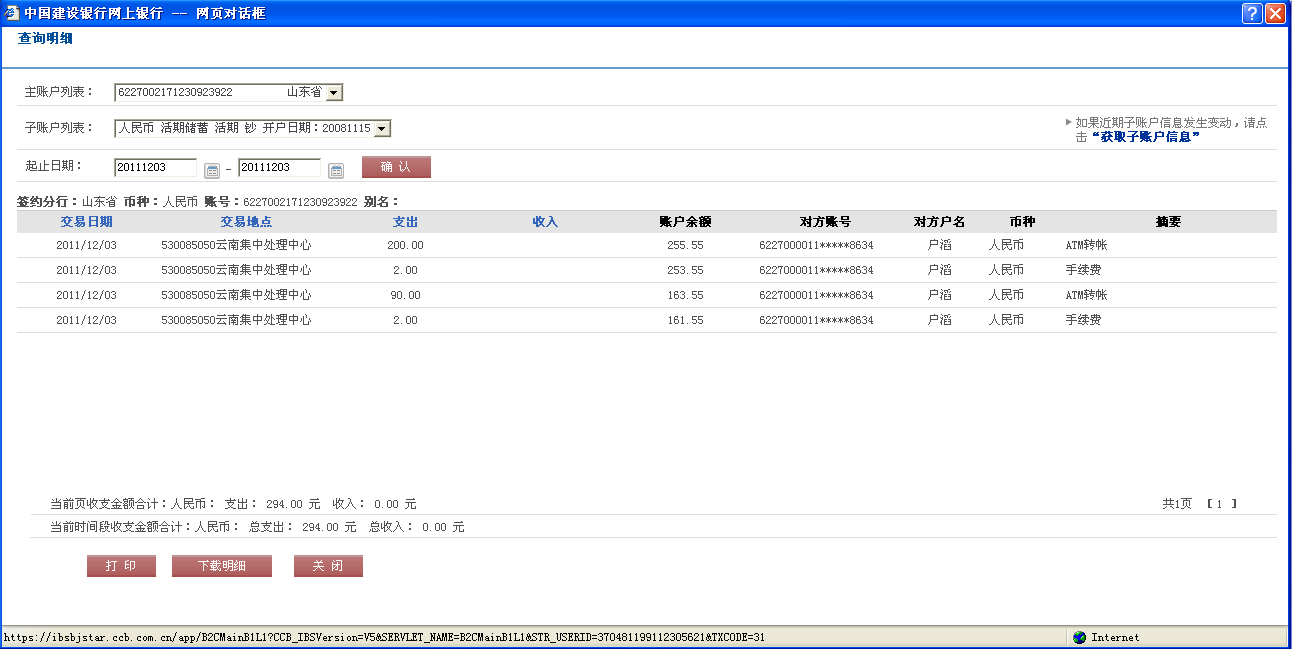This screenshot has height=649, width=1292.
Task: Click the 下载明细 download button
Action: coord(222,566)
